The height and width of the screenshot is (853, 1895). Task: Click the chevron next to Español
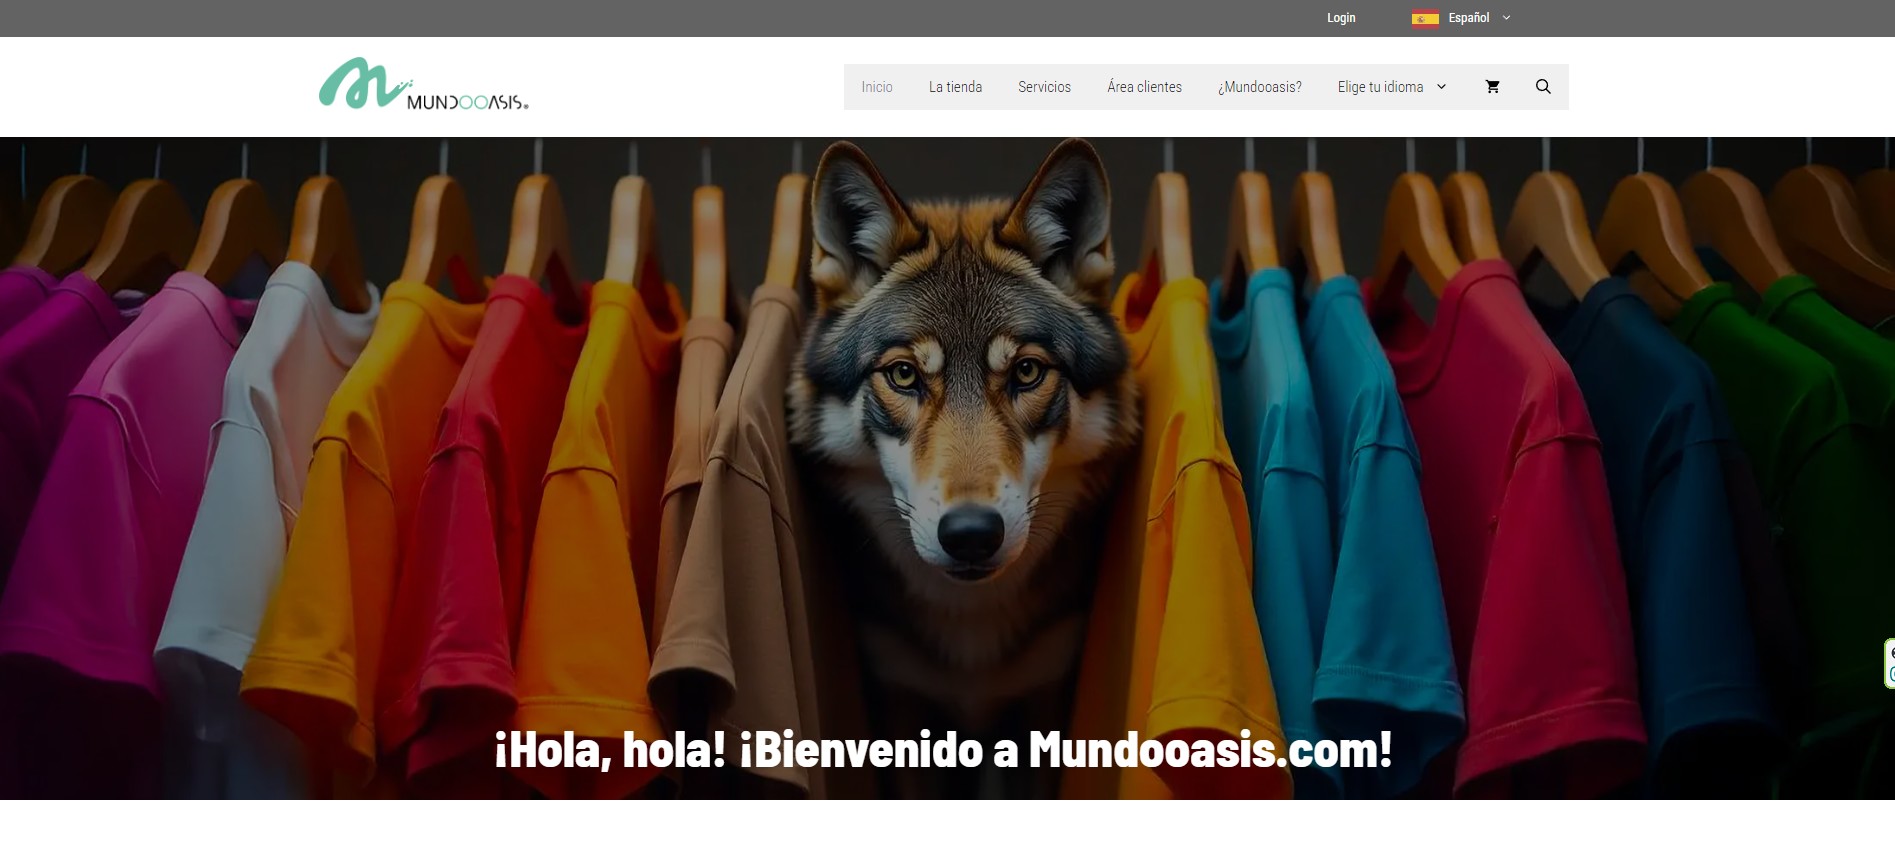click(1507, 18)
